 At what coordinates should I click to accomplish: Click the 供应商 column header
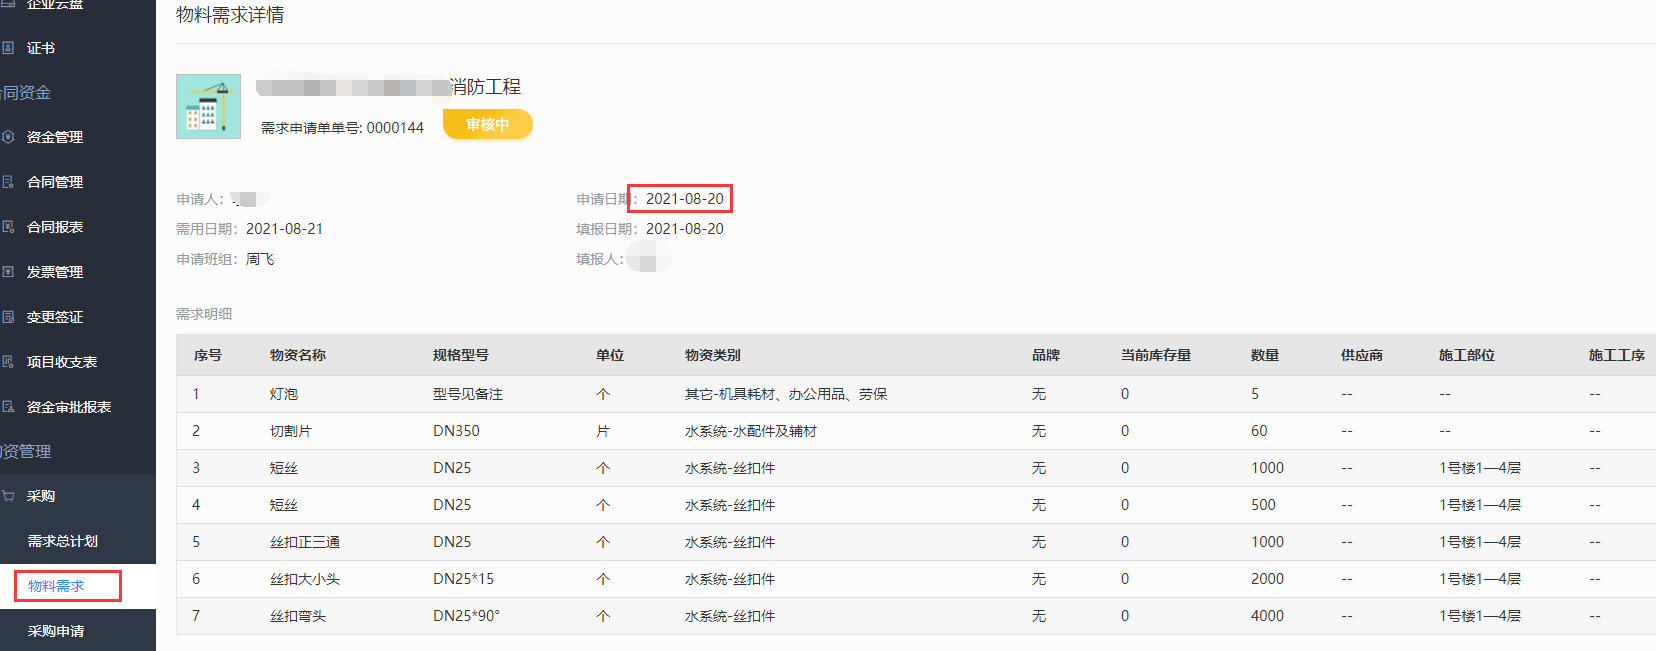pos(1362,355)
